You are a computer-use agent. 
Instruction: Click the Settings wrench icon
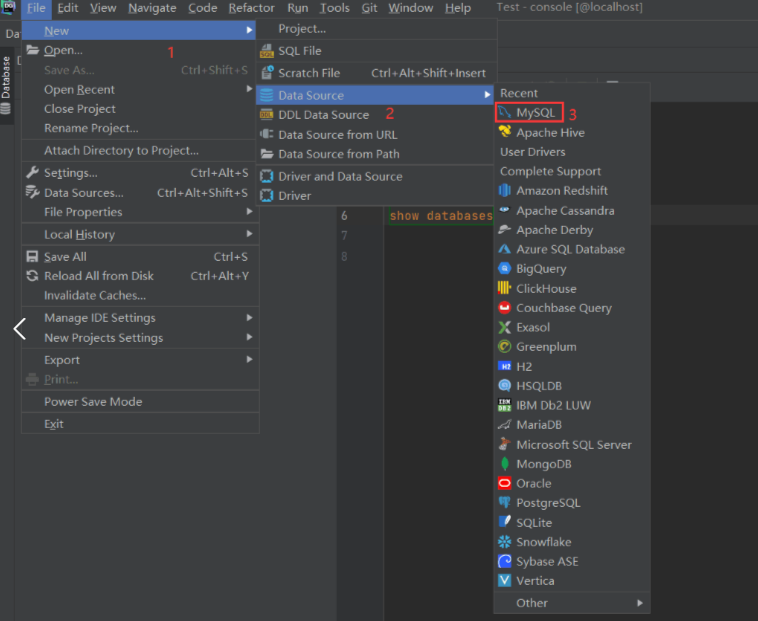click(32, 173)
